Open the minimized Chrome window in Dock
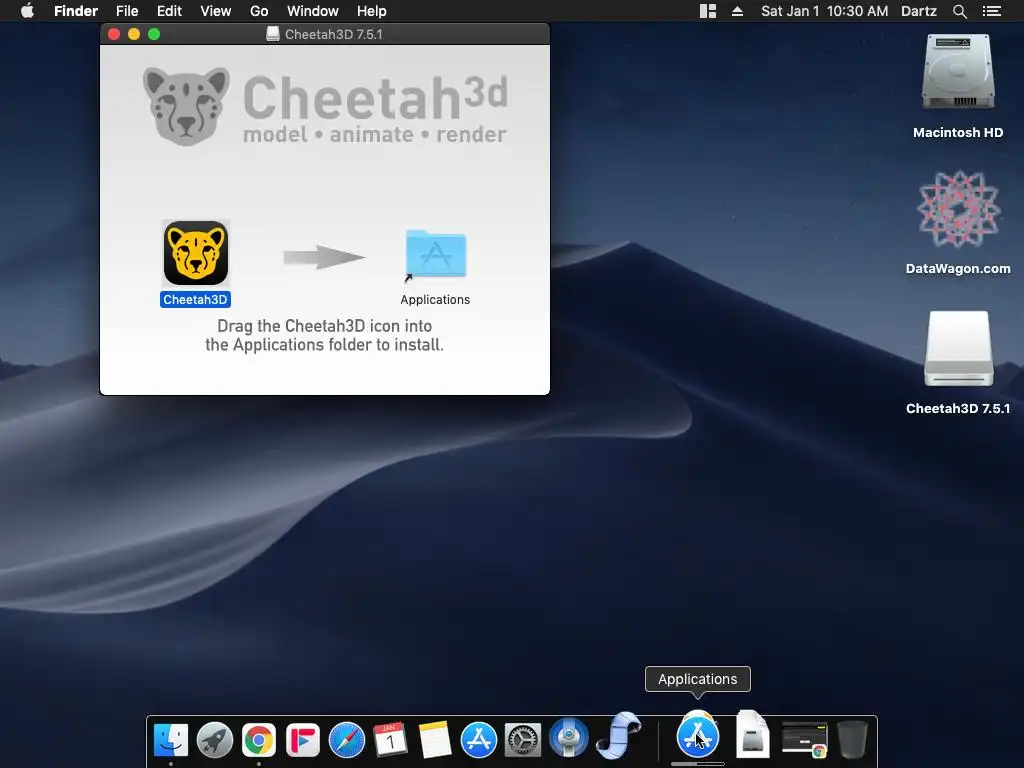Viewport: 1024px width, 768px height. tap(805, 740)
